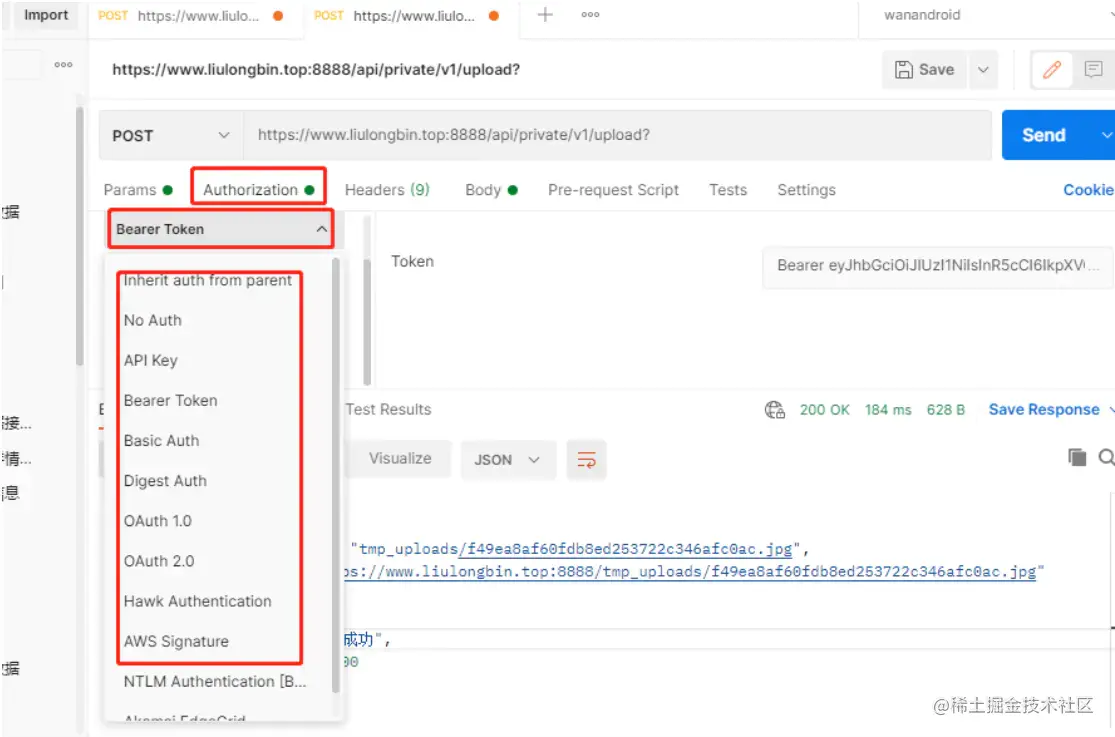1115x737 pixels.
Task: Choose Basic Auth option
Action: point(161,440)
